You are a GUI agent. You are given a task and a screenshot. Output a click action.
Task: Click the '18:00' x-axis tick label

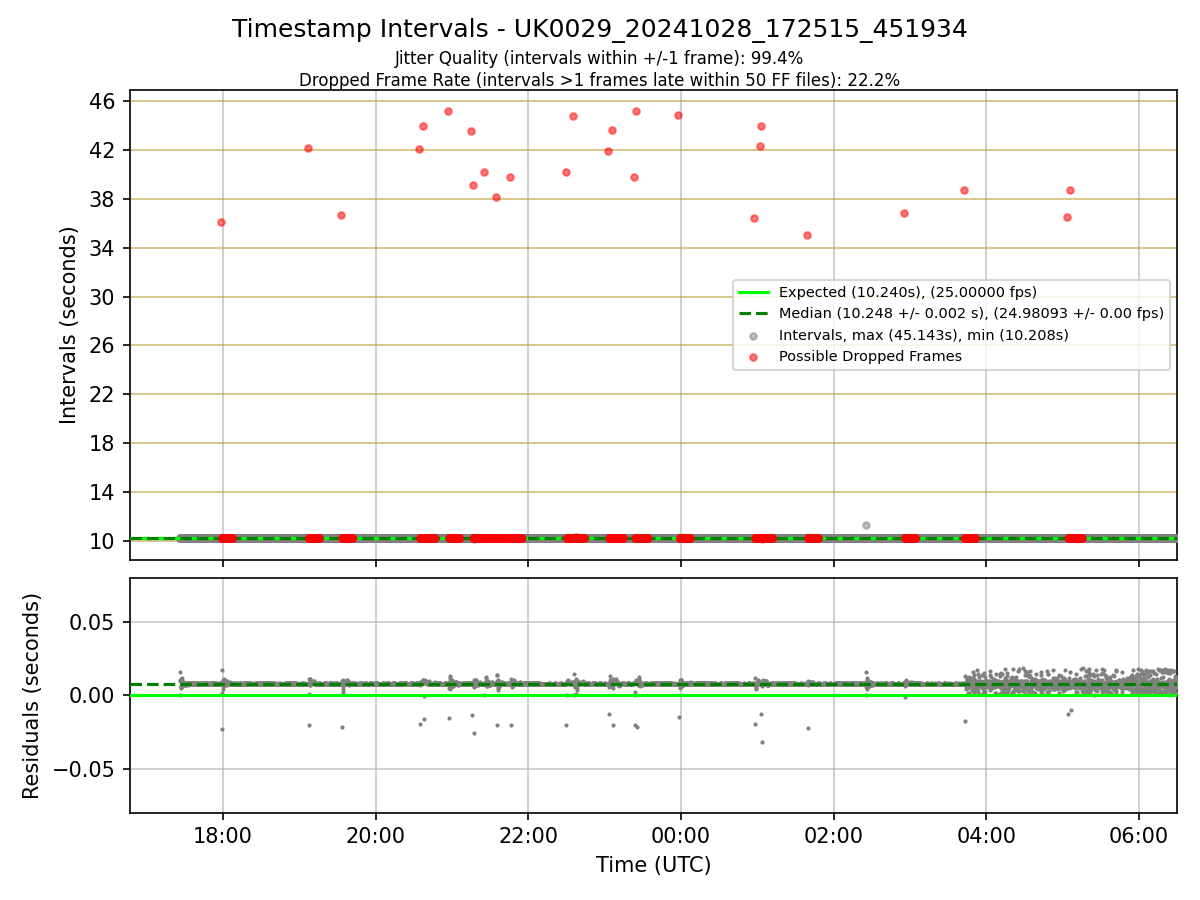pos(222,836)
